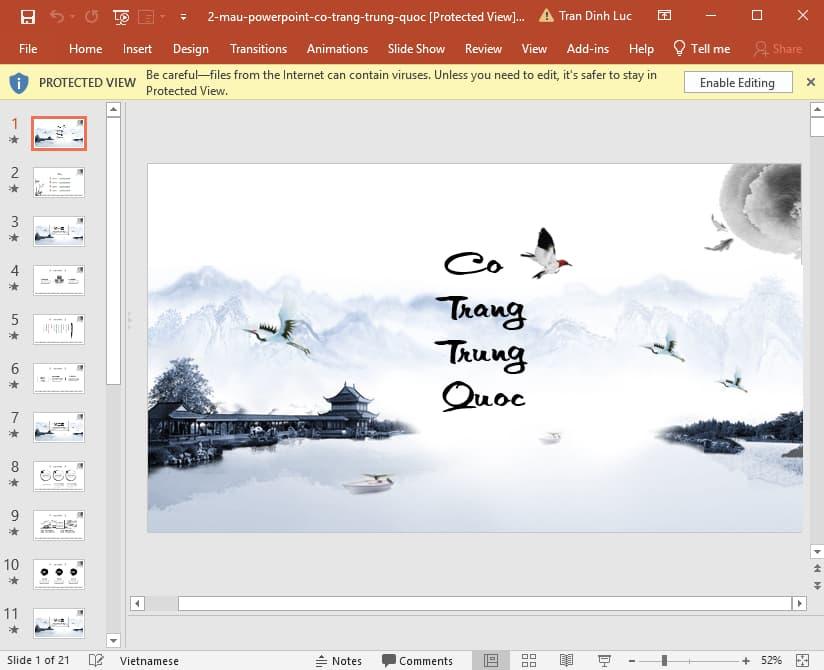Viewport: 824px width, 670px height.
Task: Click the Undo icon
Action: pyautogui.click(x=57, y=17)
